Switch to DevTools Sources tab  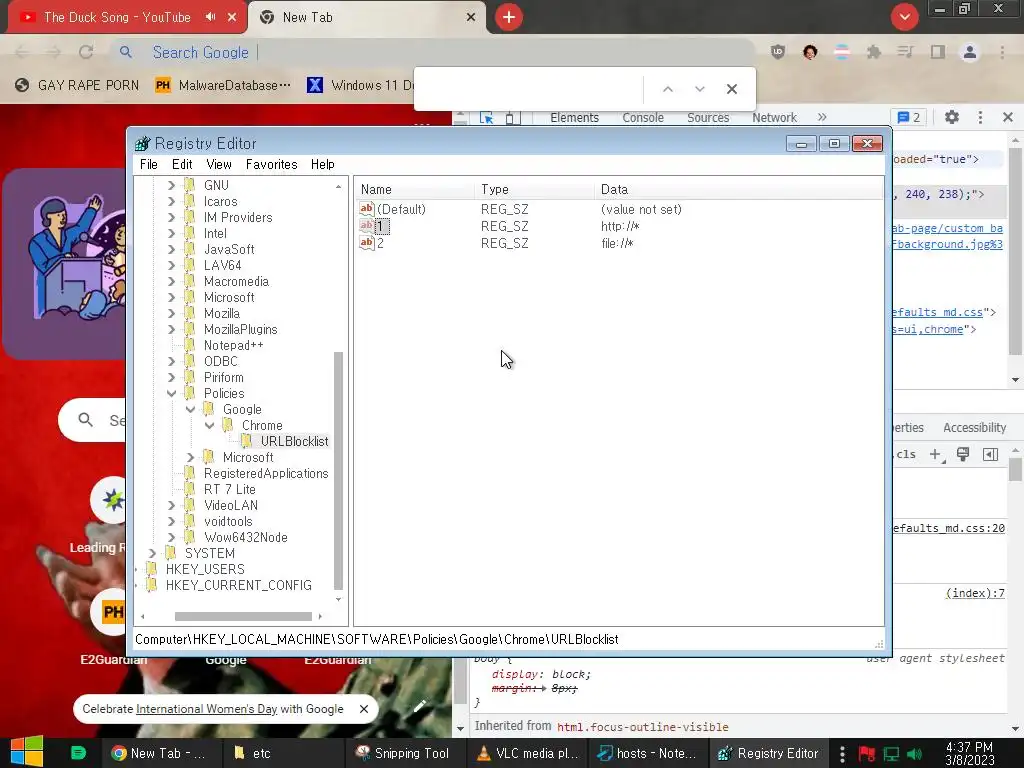pos(708,118)
